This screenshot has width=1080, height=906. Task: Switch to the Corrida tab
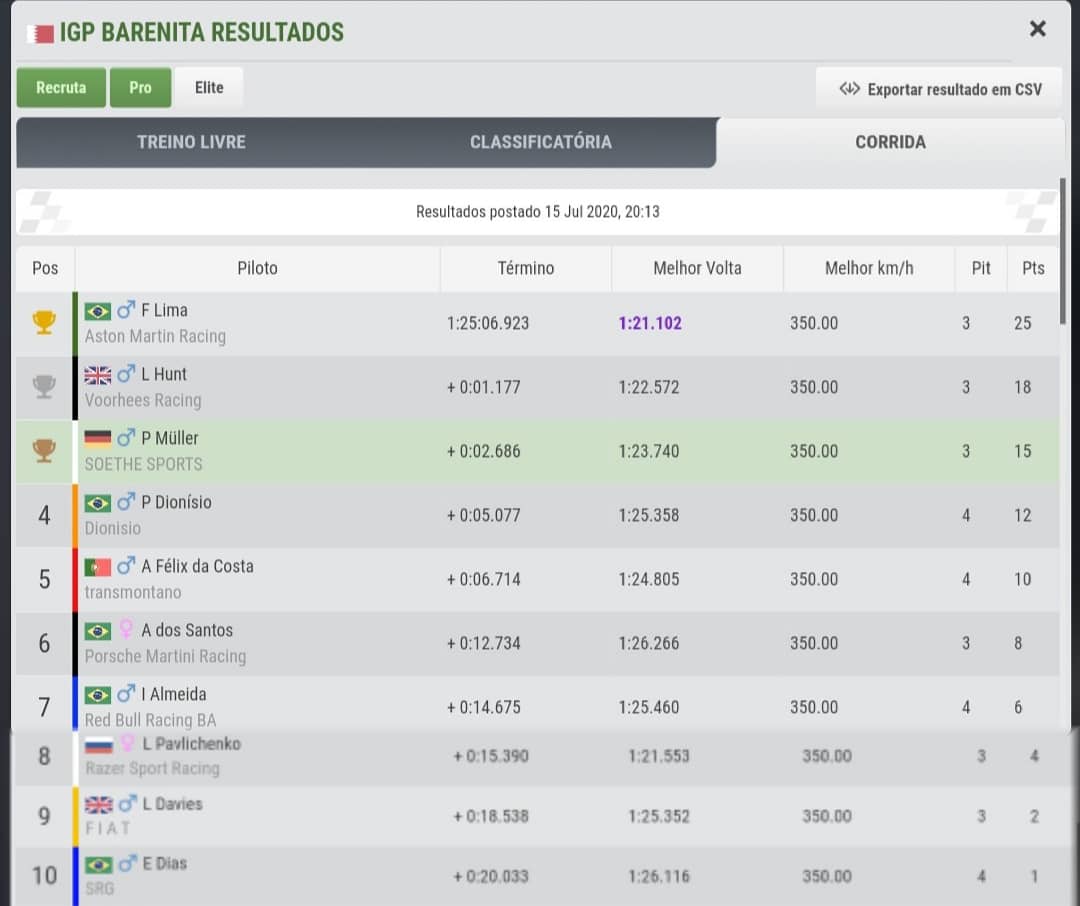(x=890, y=142)
